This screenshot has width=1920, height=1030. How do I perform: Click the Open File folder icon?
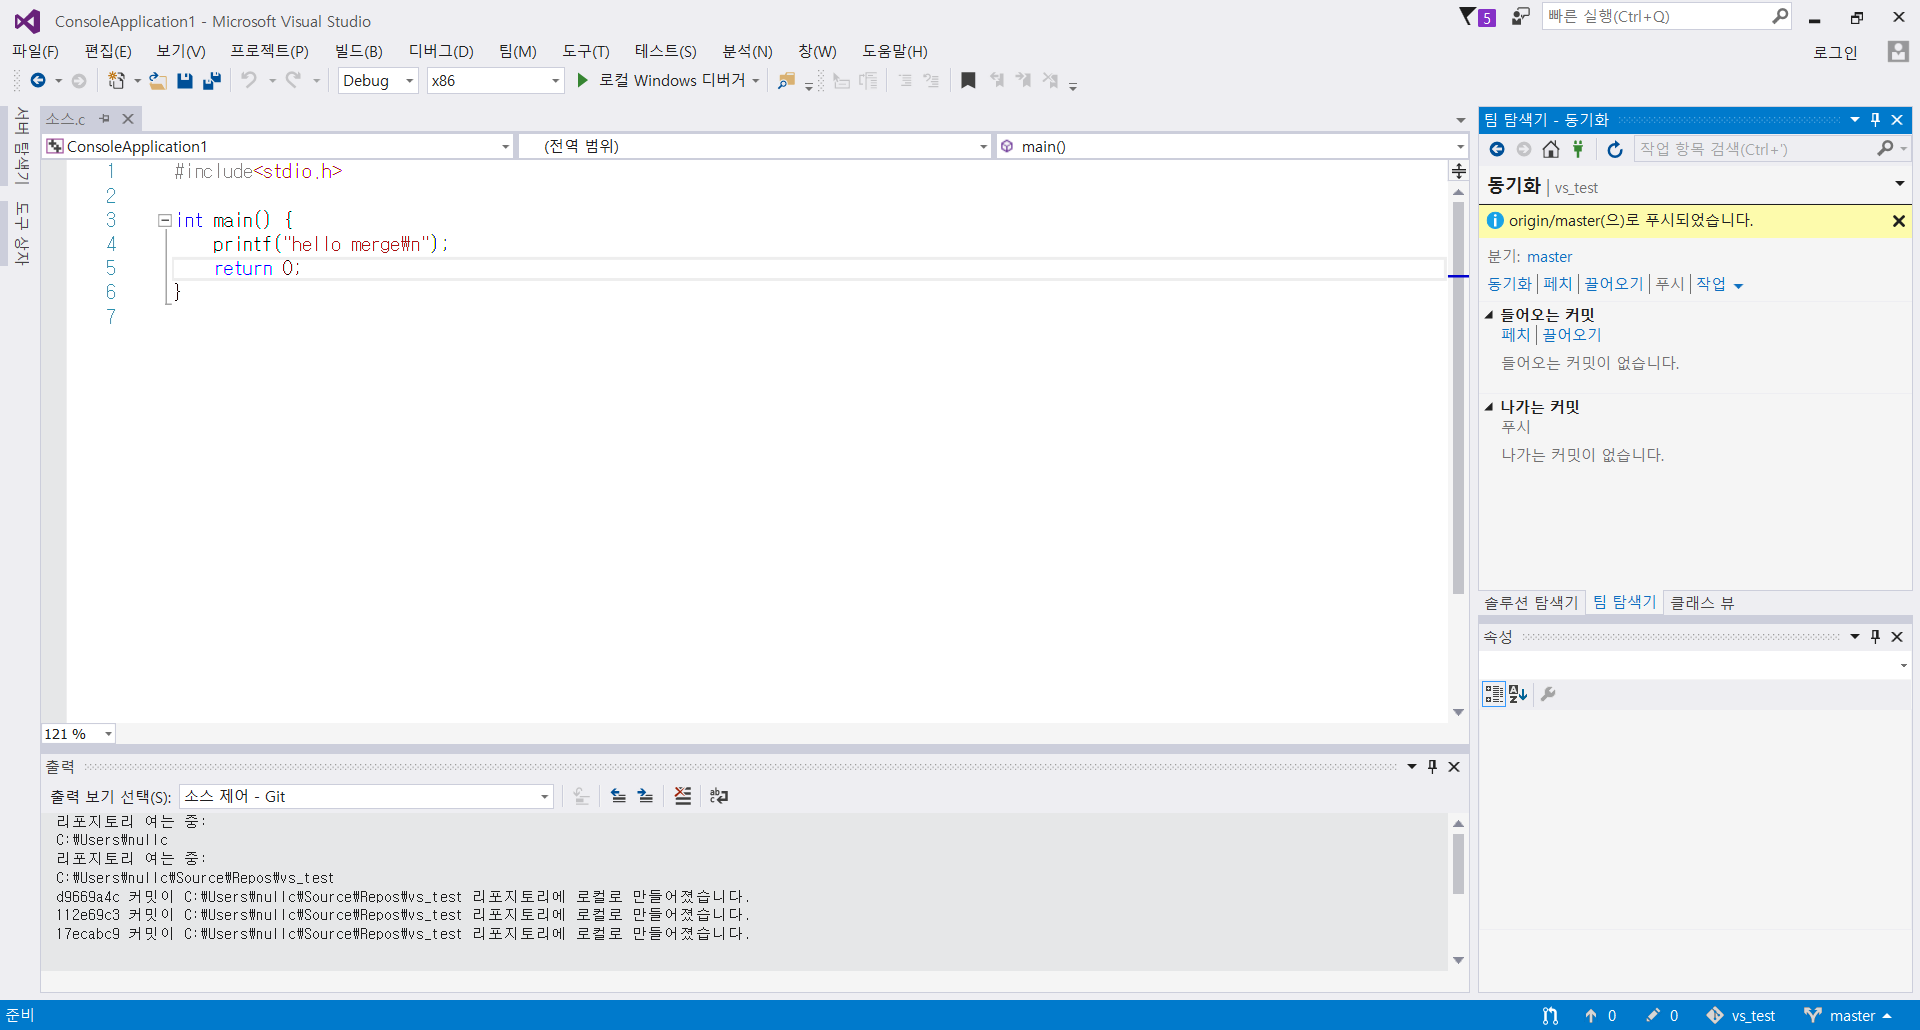pos(158,81)
